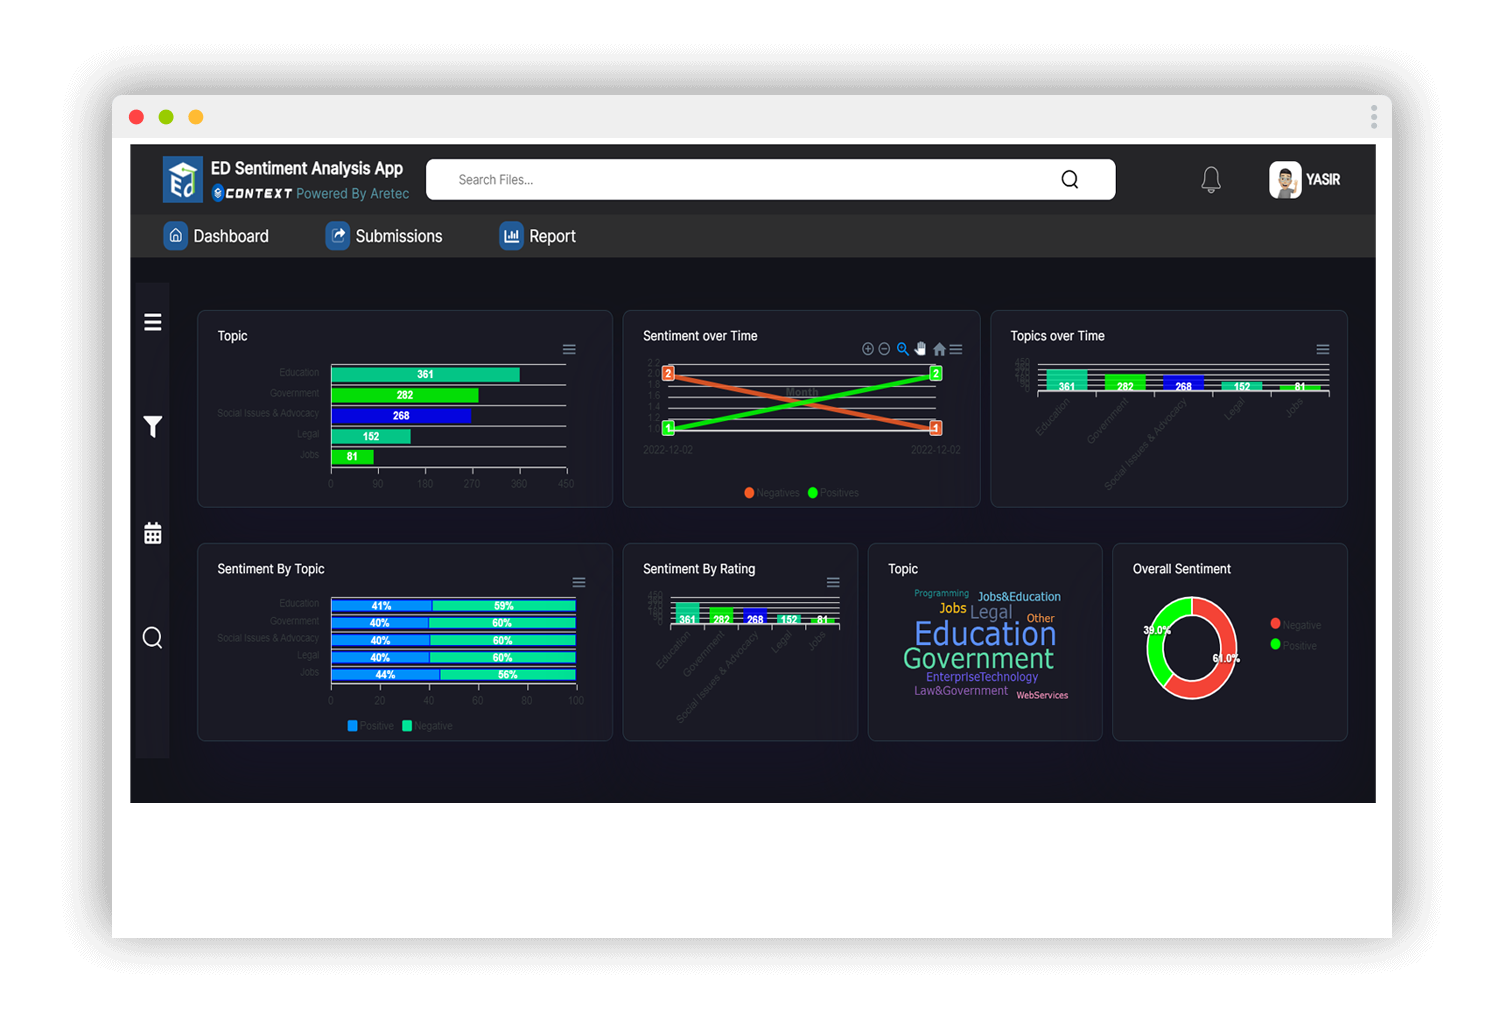
Task: Go to the Submissions tab
Action: 385,236
